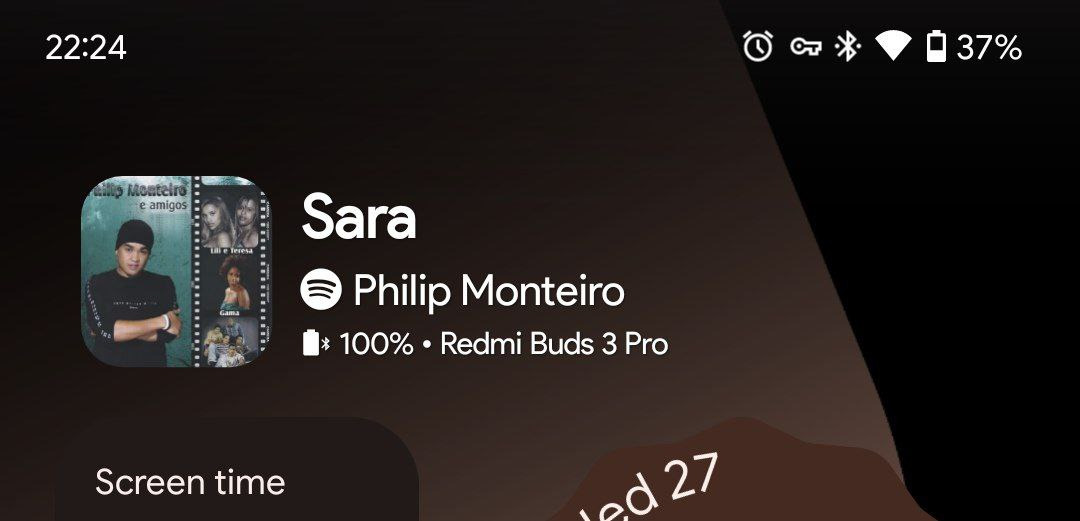Screen dimensions: 1080x521
Task: Tap the Gama photo in album art
Action: (230, 283)
